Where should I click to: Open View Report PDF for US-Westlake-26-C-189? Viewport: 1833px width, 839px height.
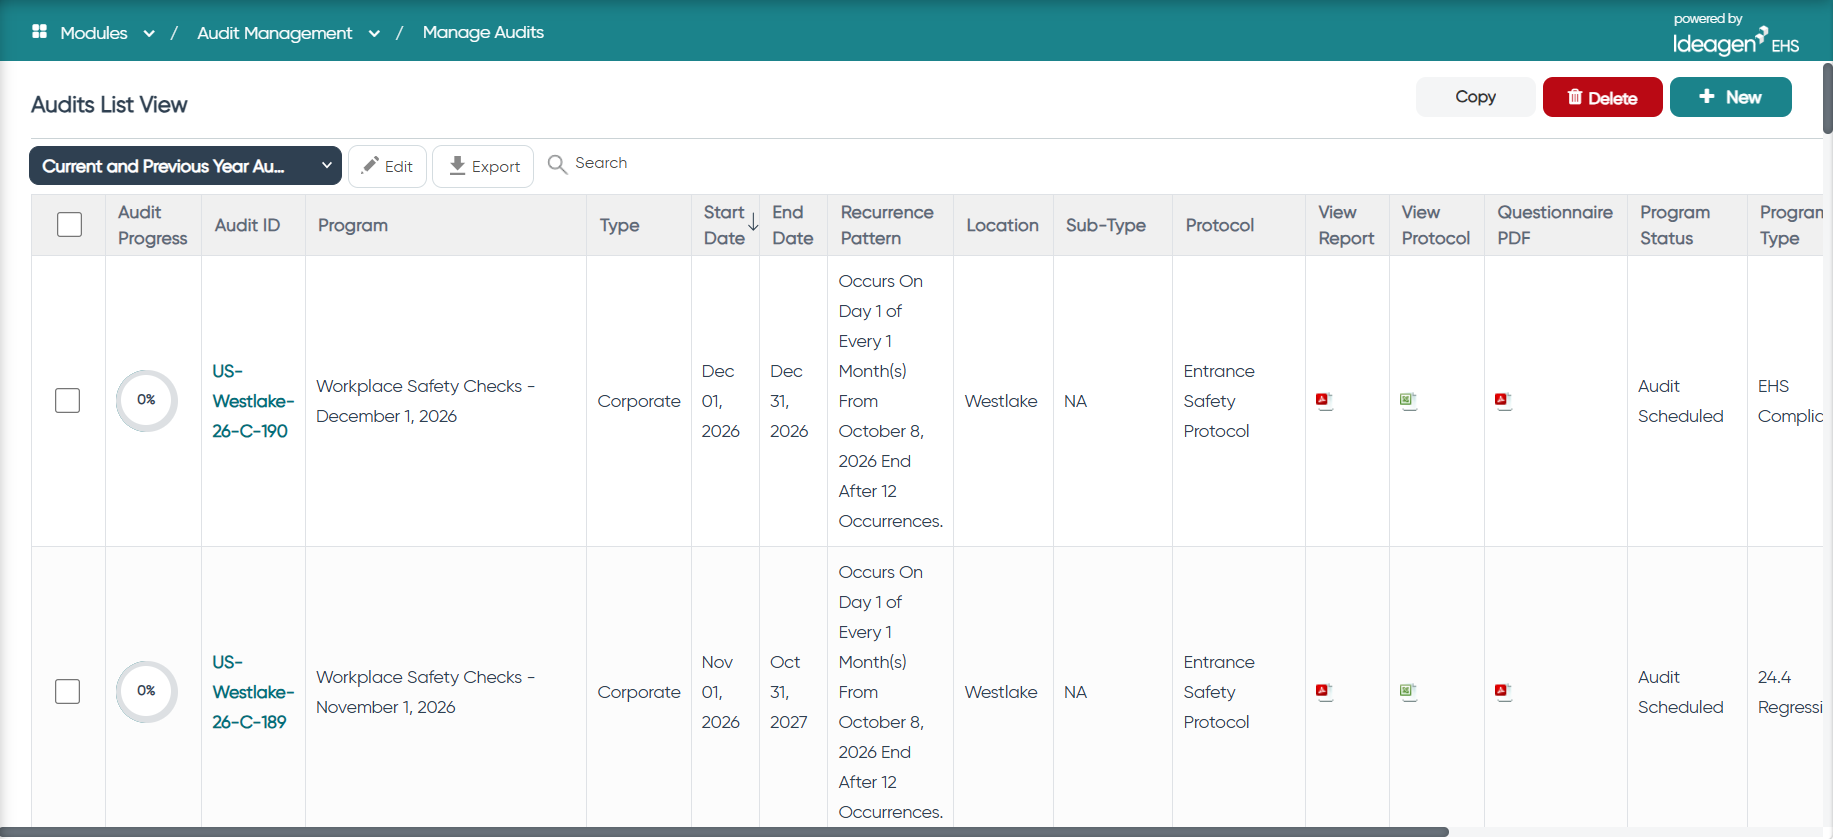[1324, 692]
